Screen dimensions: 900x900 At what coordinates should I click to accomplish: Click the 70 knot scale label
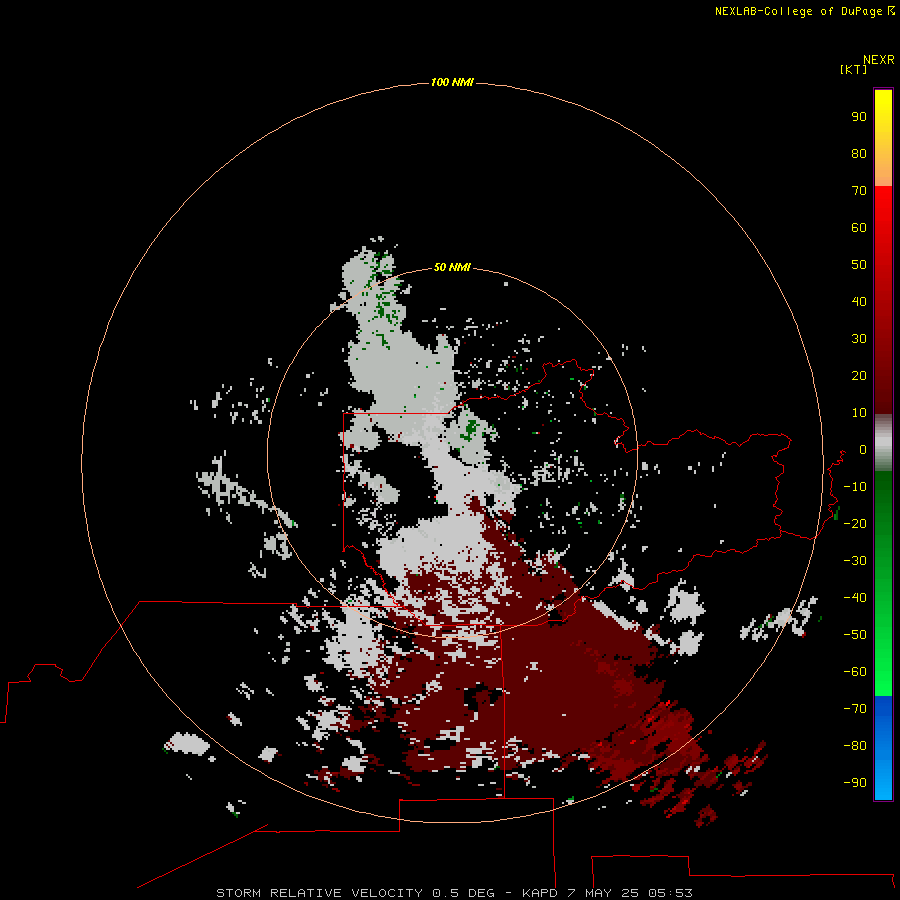[859, 191]
